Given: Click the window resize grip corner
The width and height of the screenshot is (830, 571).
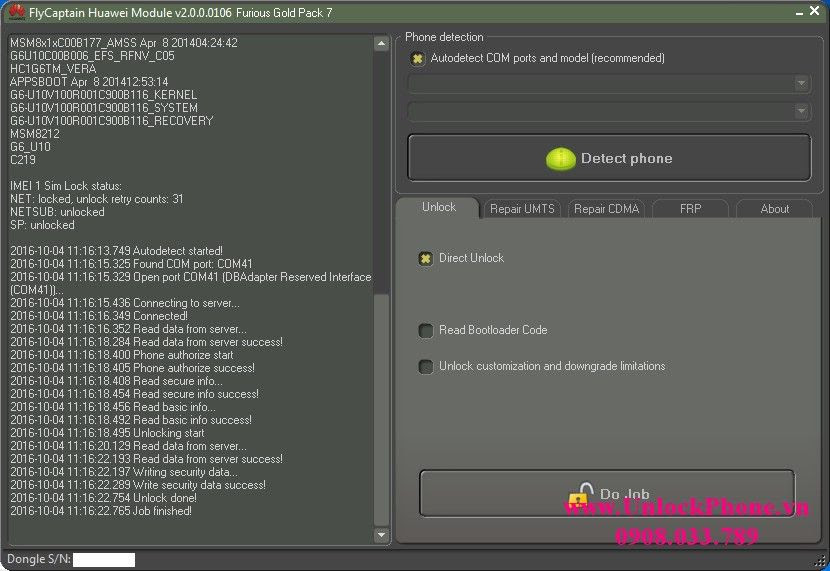Looking at the screenshot, I should click(x=821, y=561).
